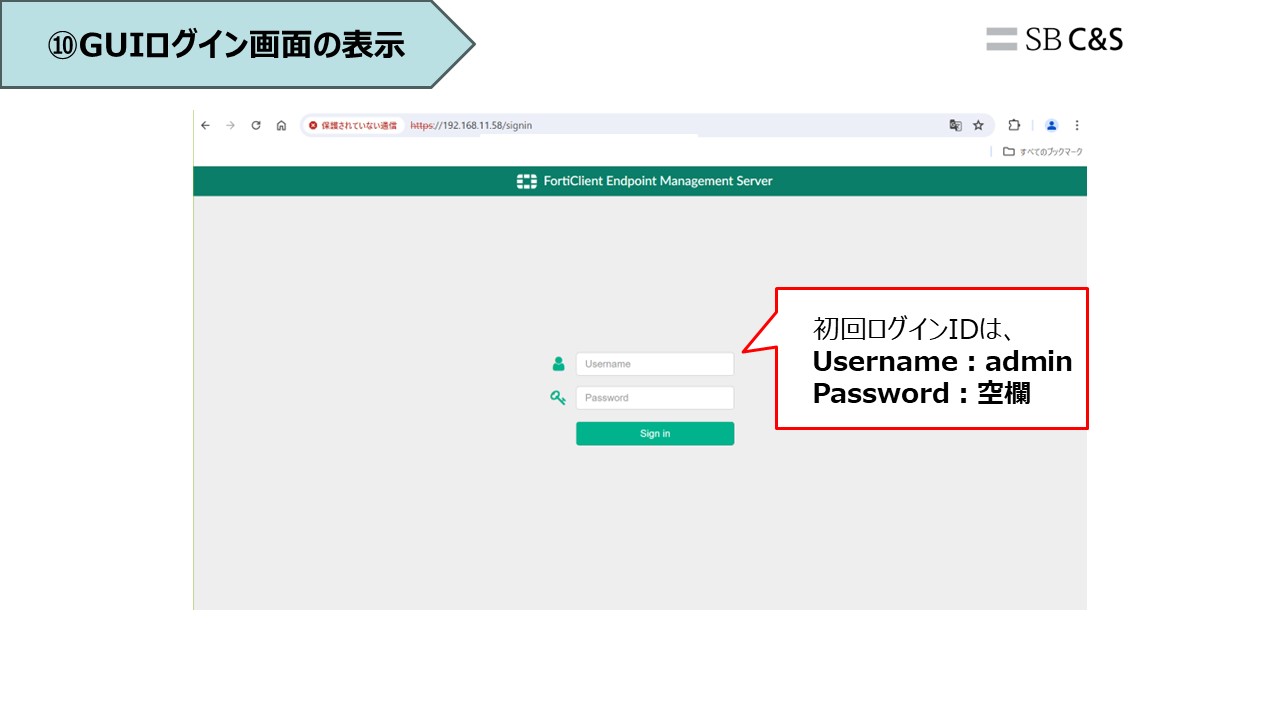
Task: Go to the browser home icon
Action: [281, 125]
